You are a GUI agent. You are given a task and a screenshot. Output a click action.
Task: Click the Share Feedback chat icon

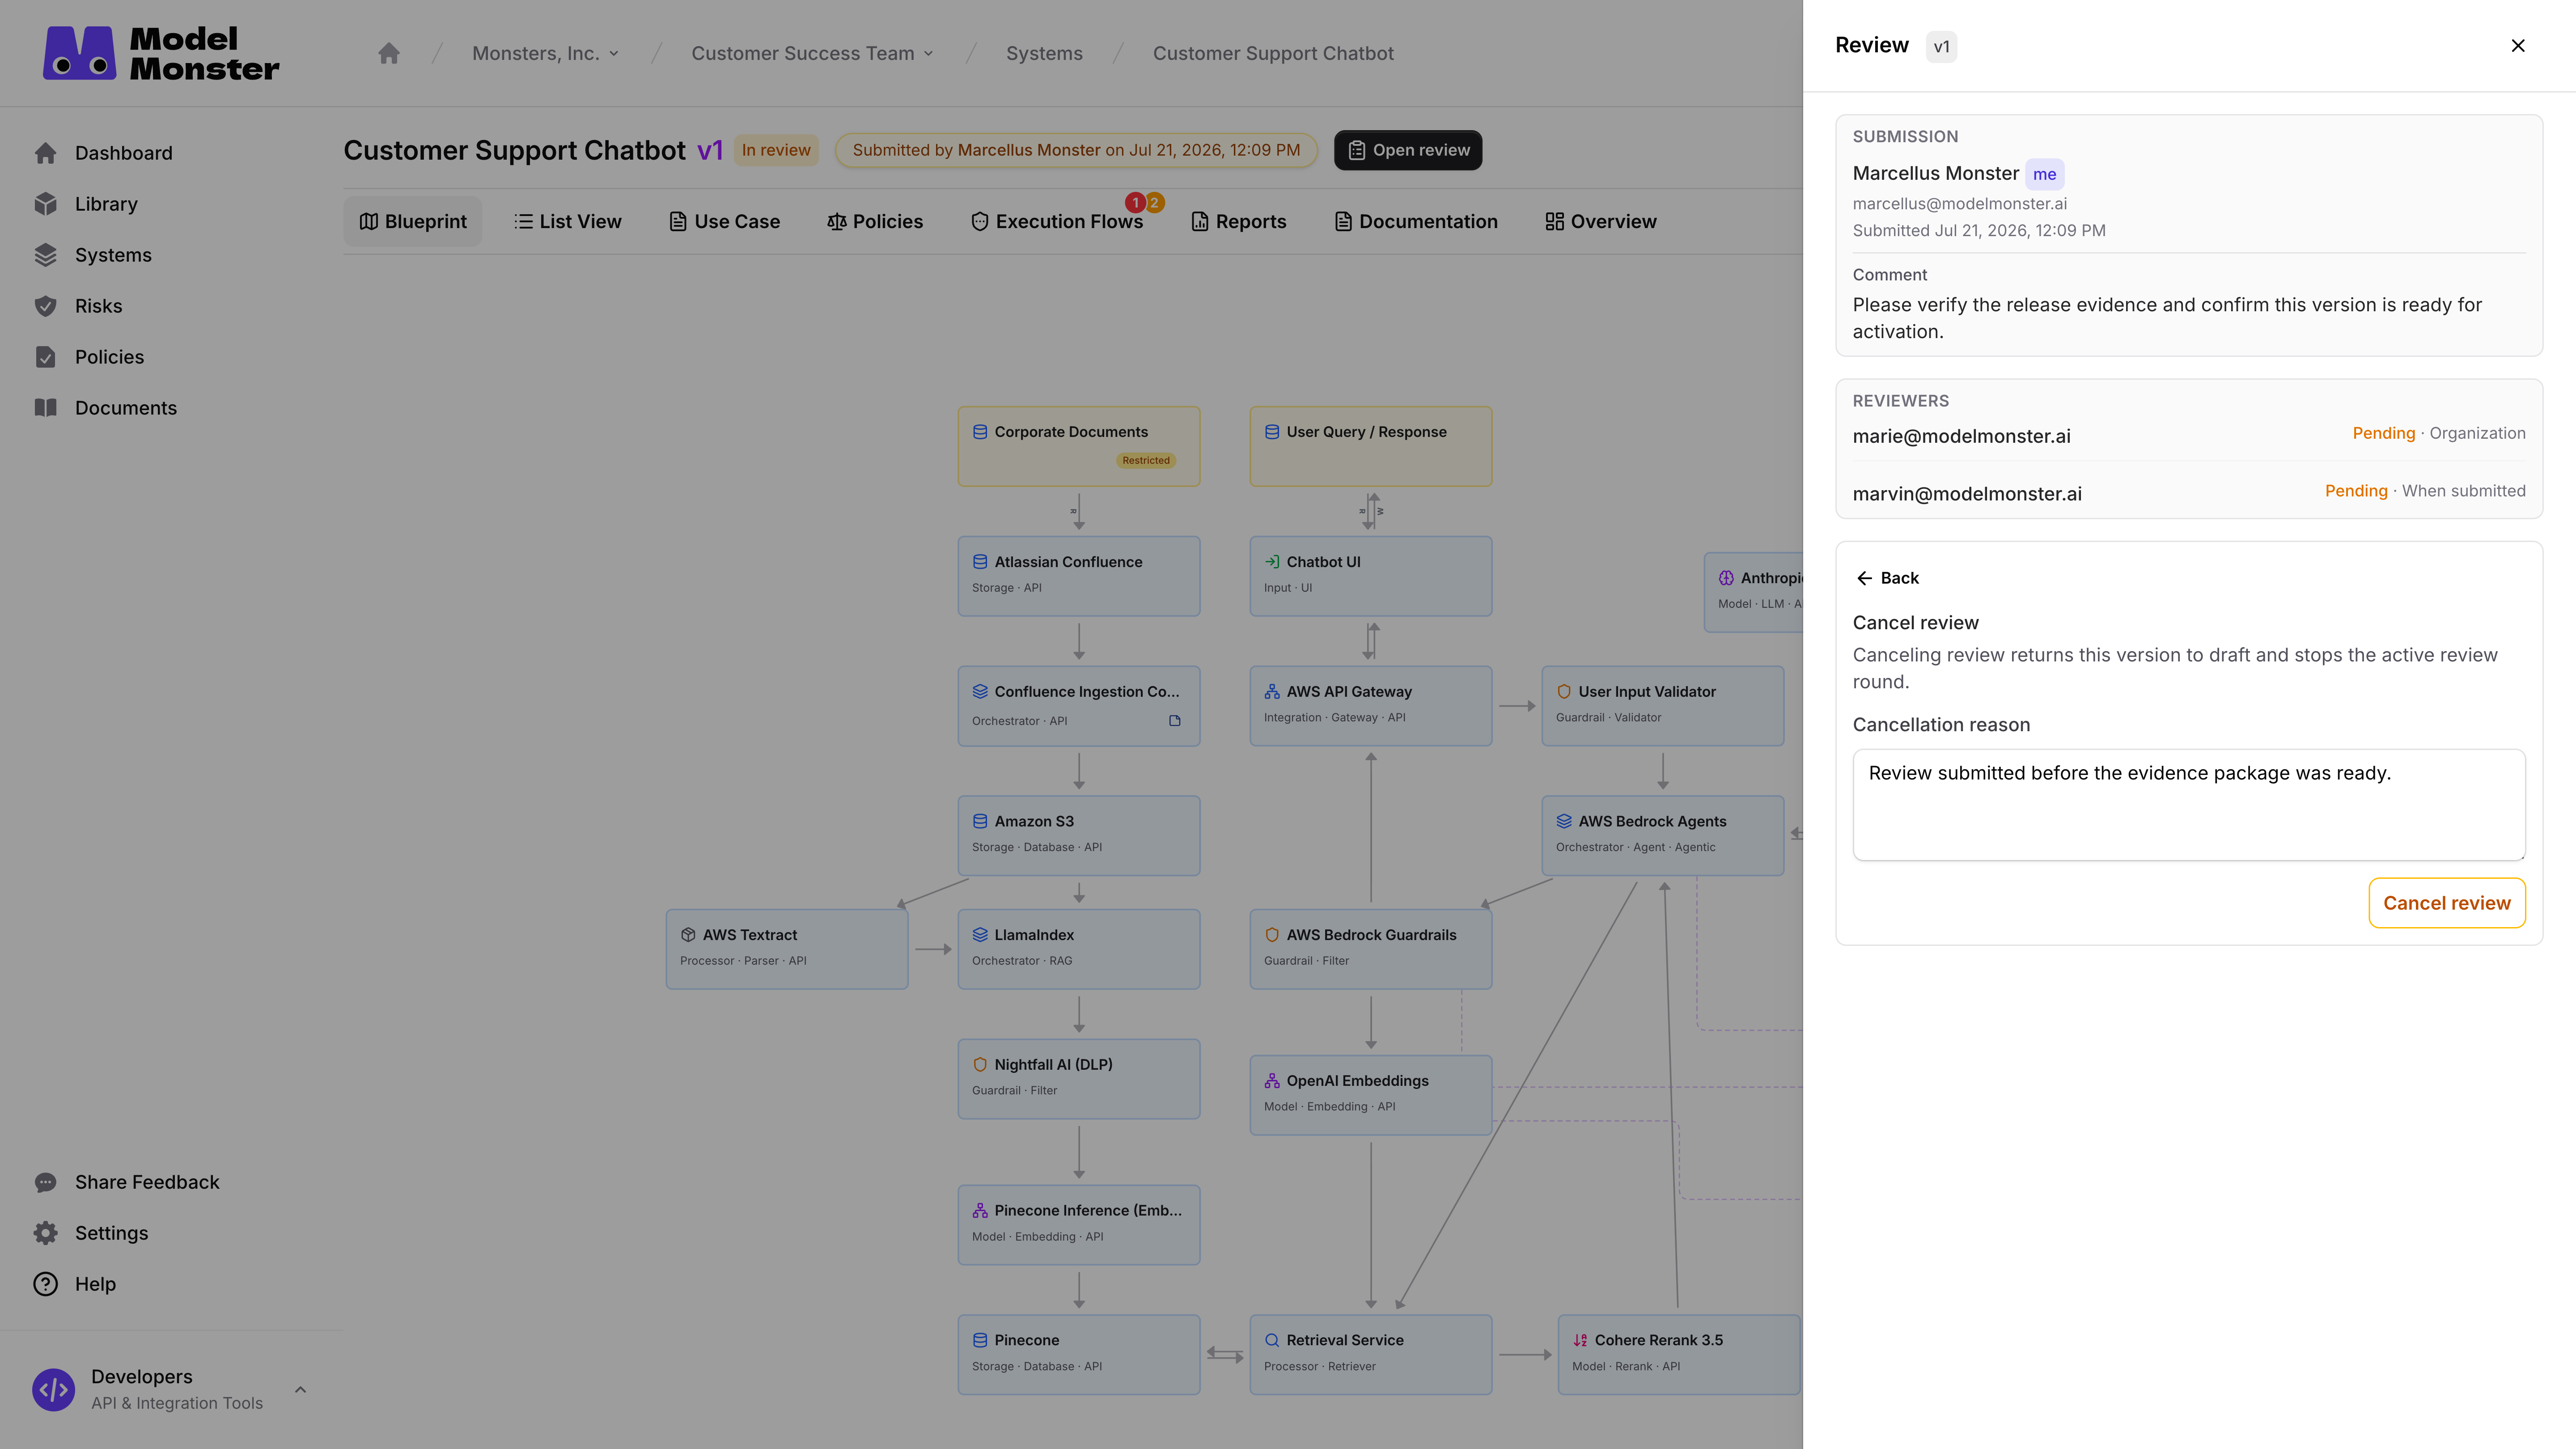(x=45, y=1182)
